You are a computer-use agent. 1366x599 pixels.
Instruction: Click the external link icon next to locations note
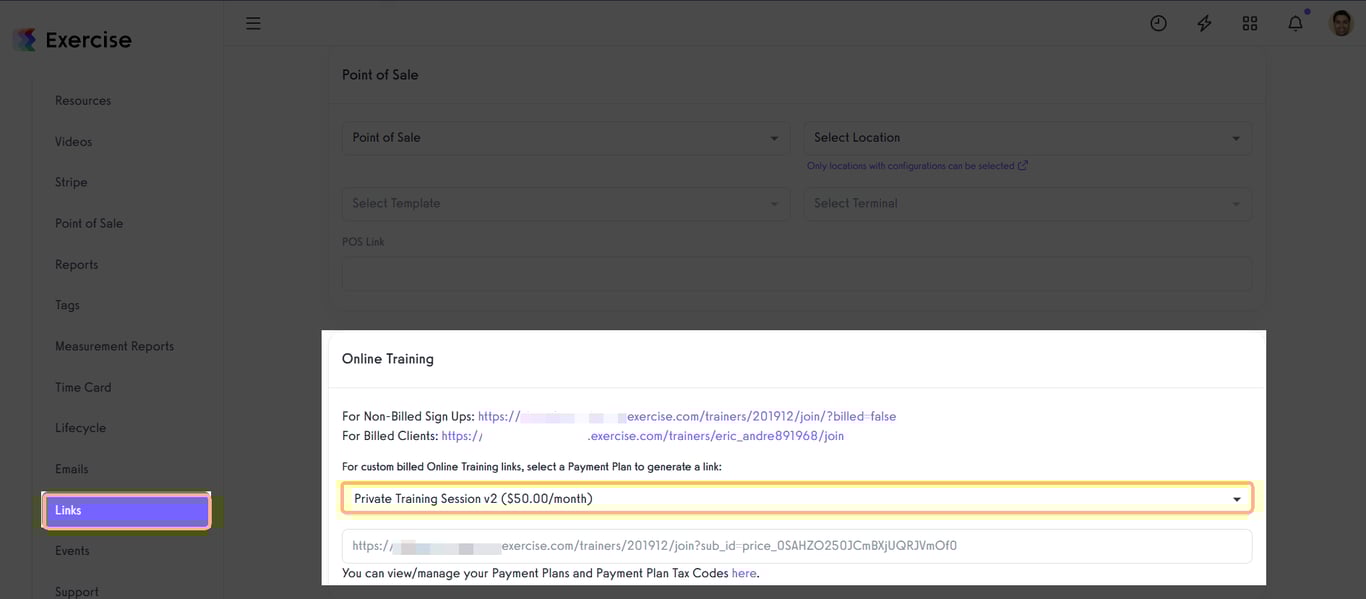pyautogui.click(x=1021, y=165)
